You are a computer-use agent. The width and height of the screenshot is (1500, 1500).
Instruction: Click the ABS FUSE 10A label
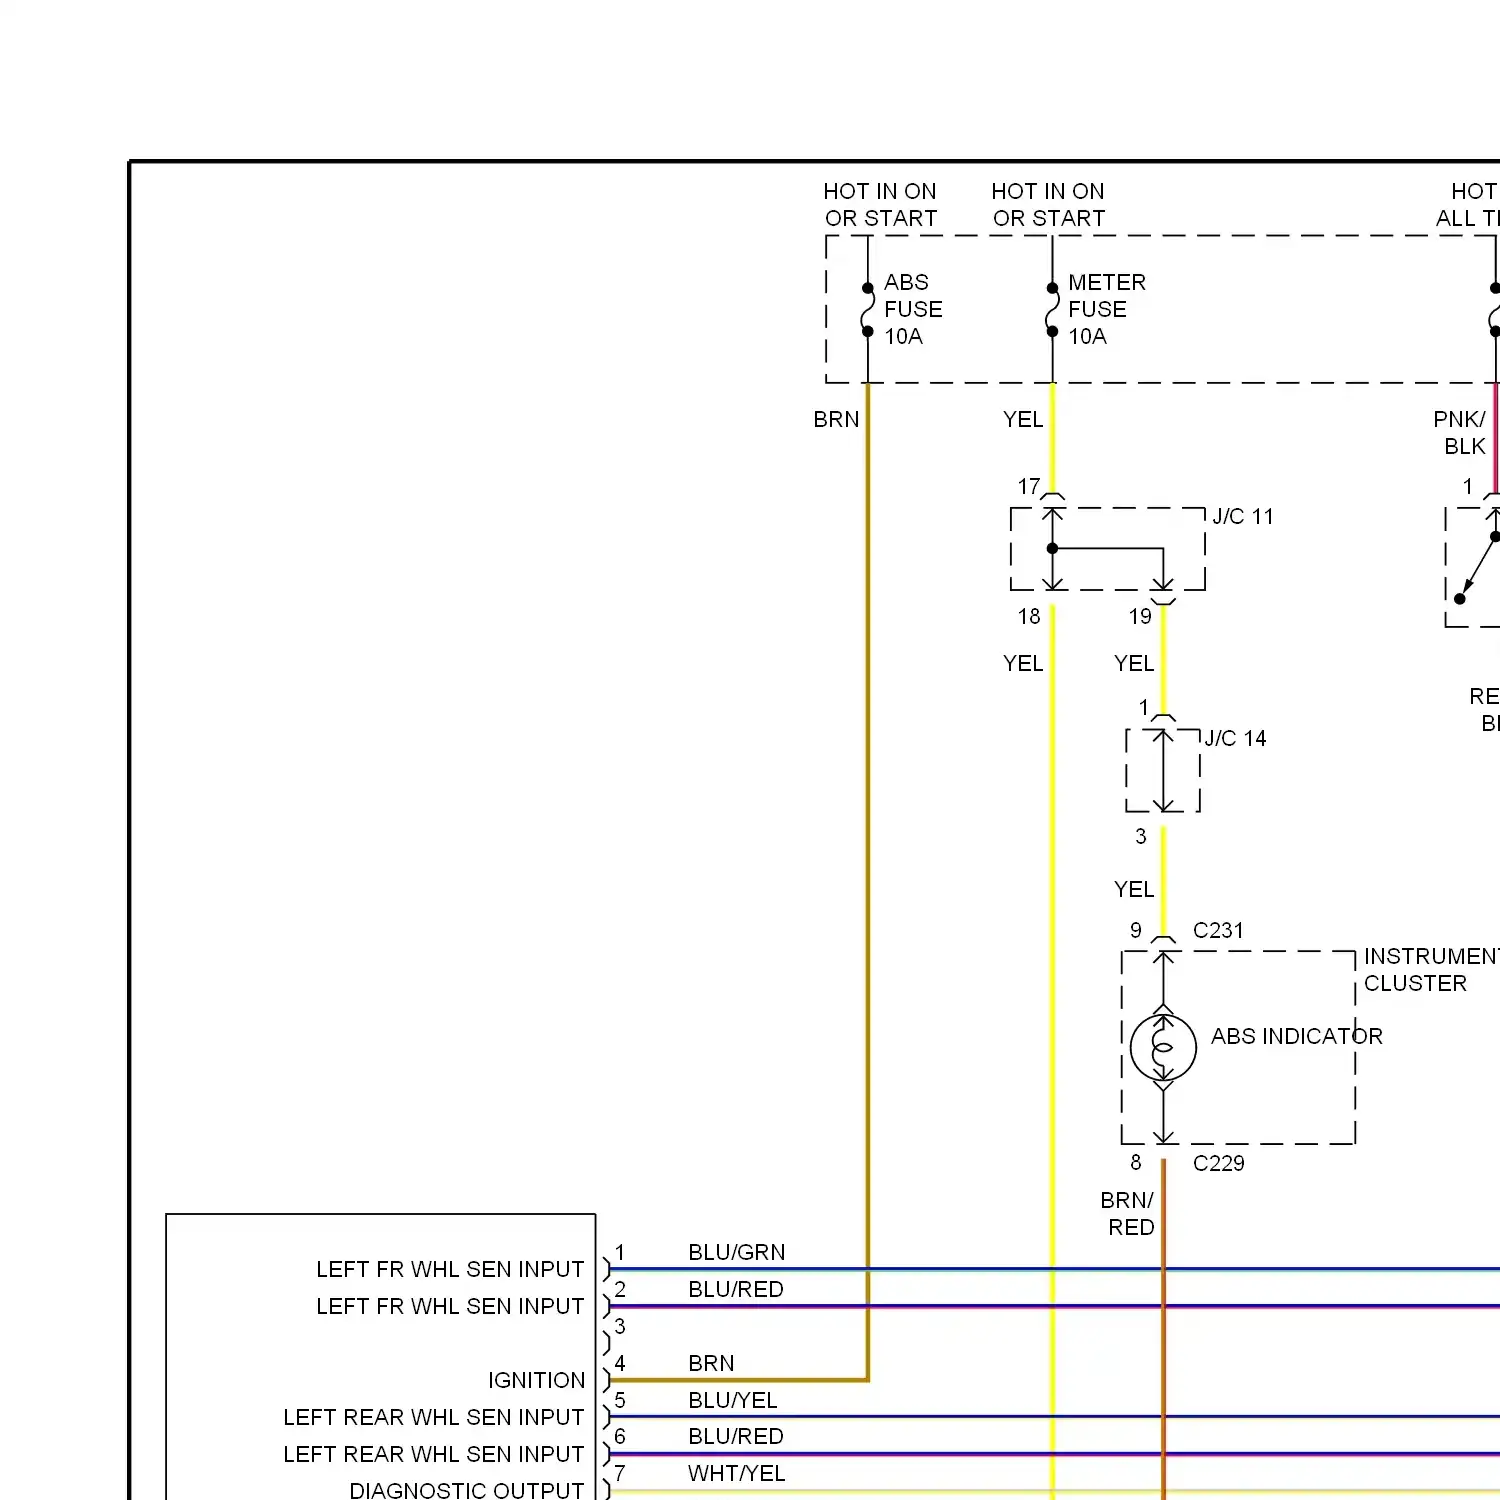tap(913, 309)
